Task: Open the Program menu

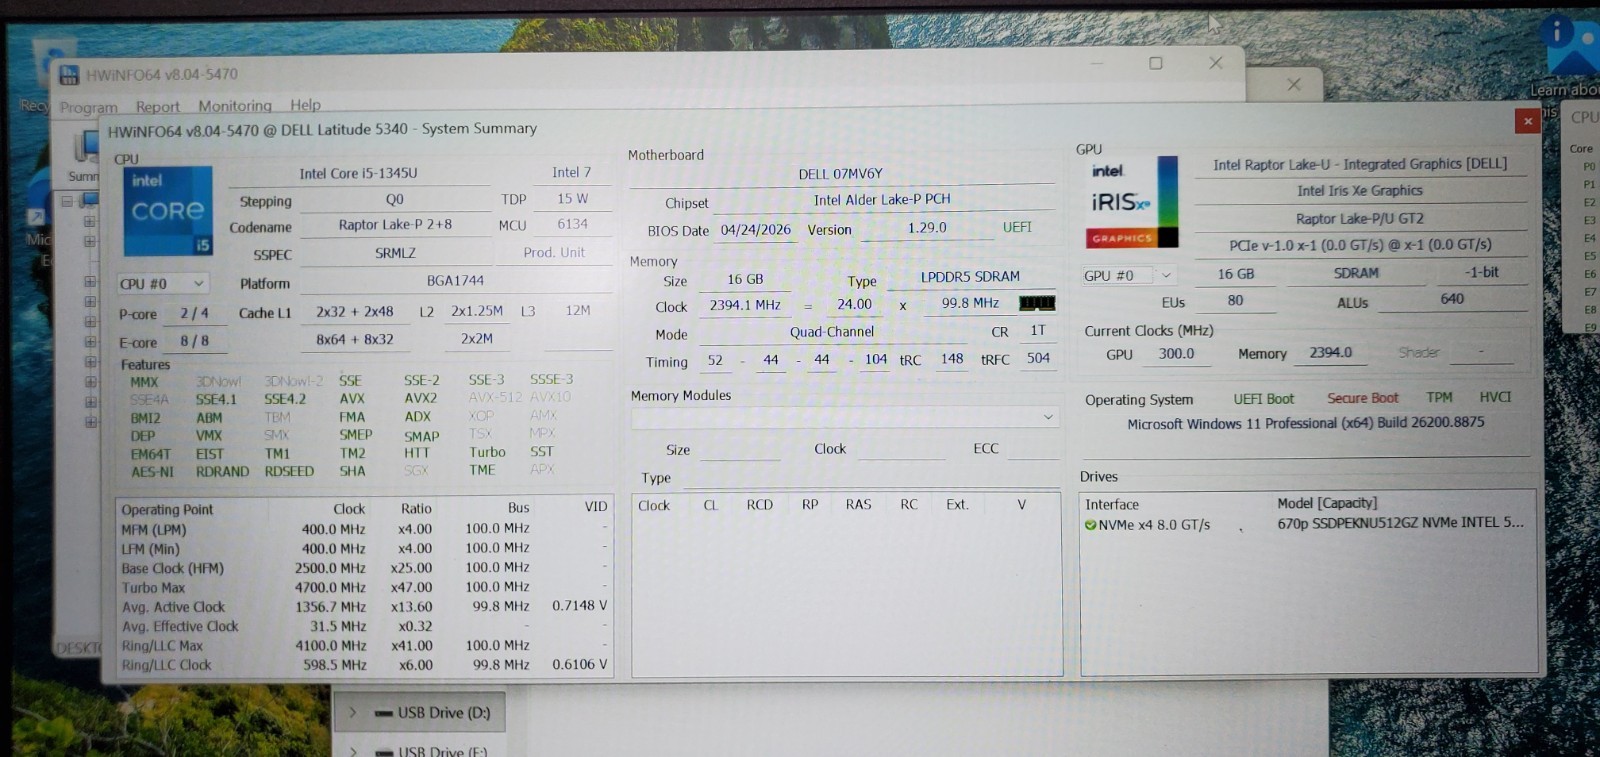Action: (88, 107)
